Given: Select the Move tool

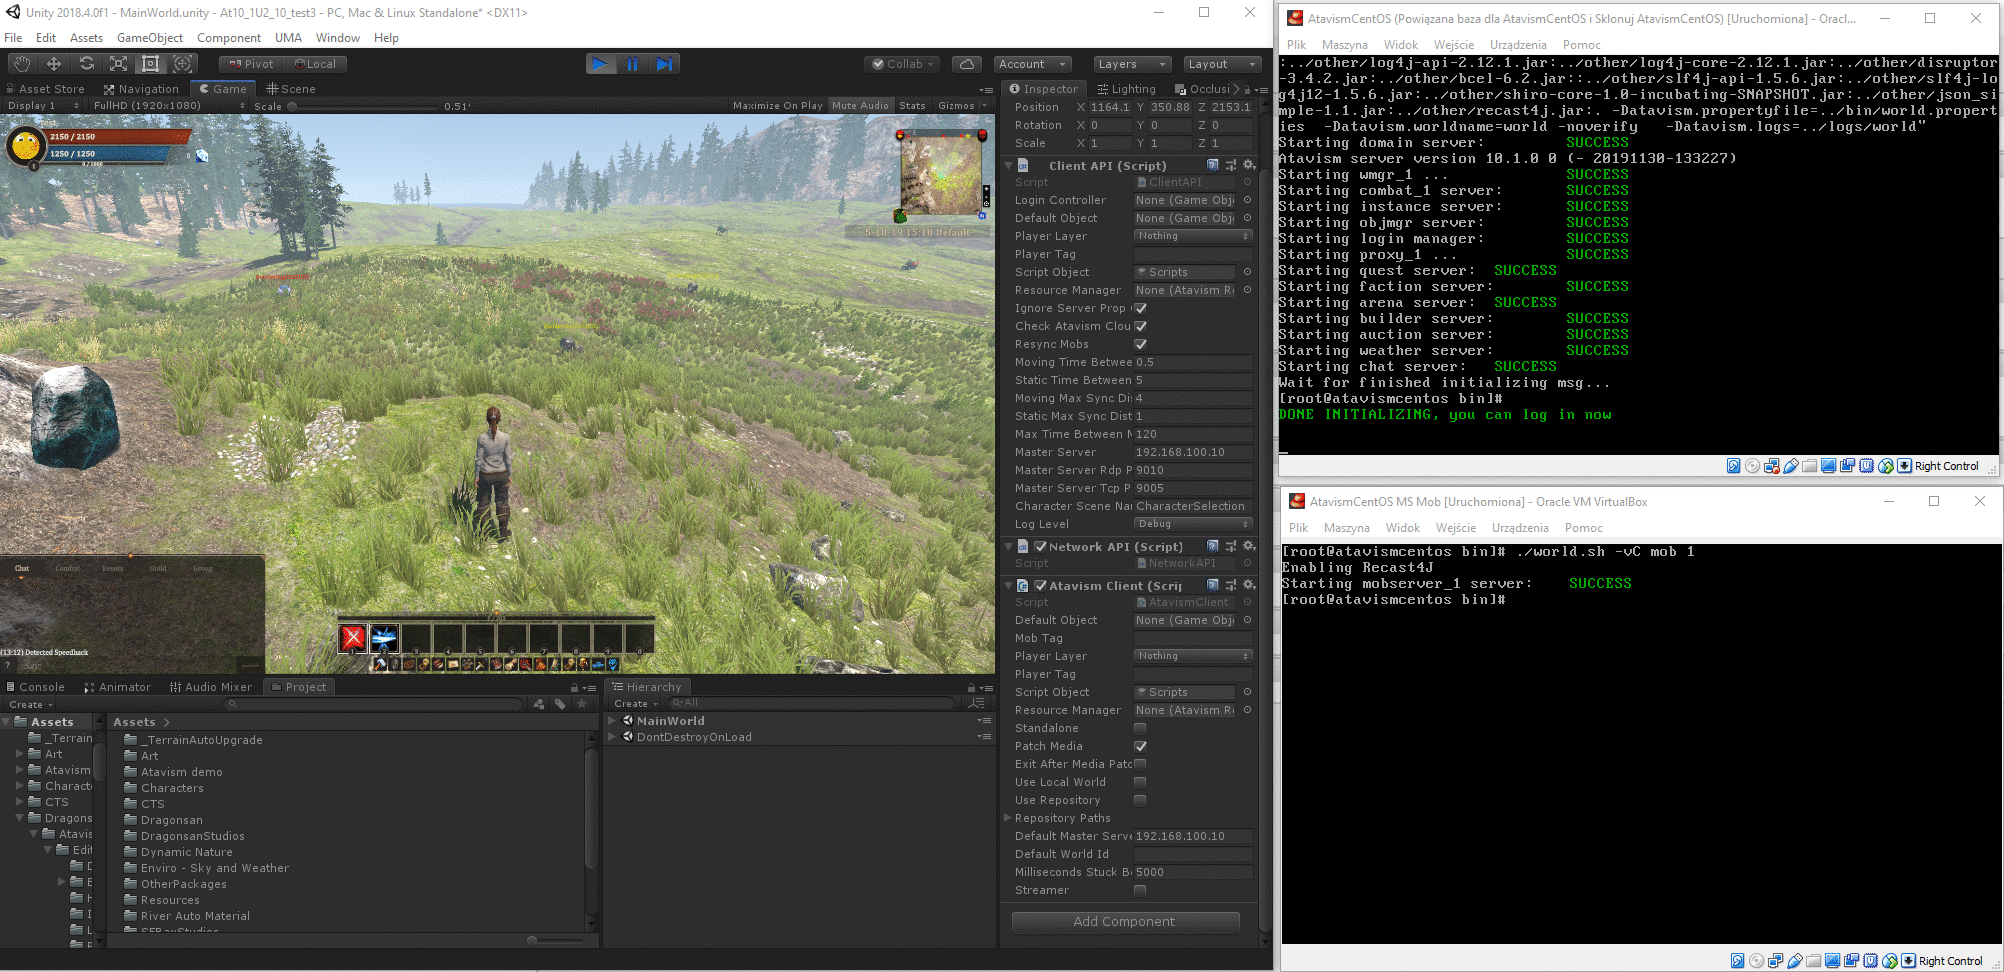Looking at the screenshot, I should click(54, 64).
